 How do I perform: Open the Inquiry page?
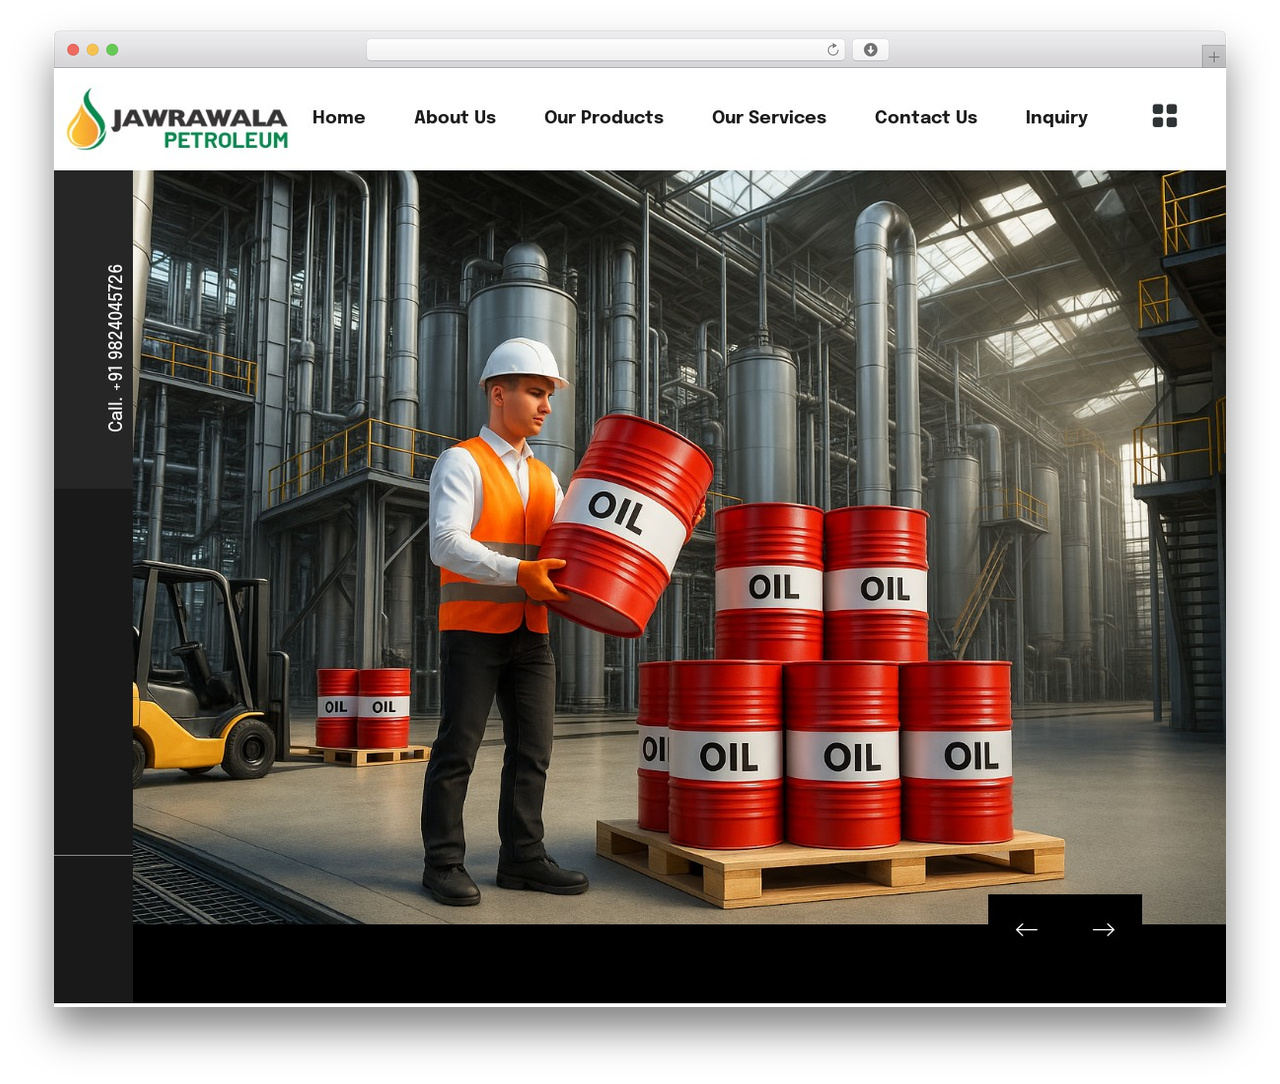point(1056,118)
